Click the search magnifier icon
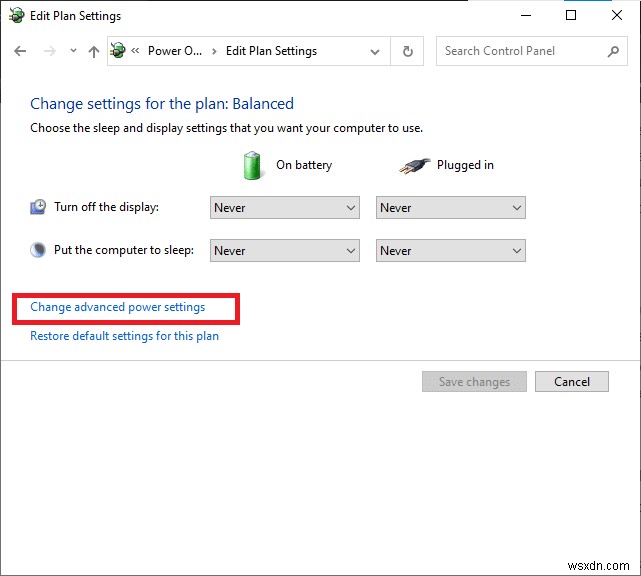This screenshot has width=641, height=576. [613, 51]
